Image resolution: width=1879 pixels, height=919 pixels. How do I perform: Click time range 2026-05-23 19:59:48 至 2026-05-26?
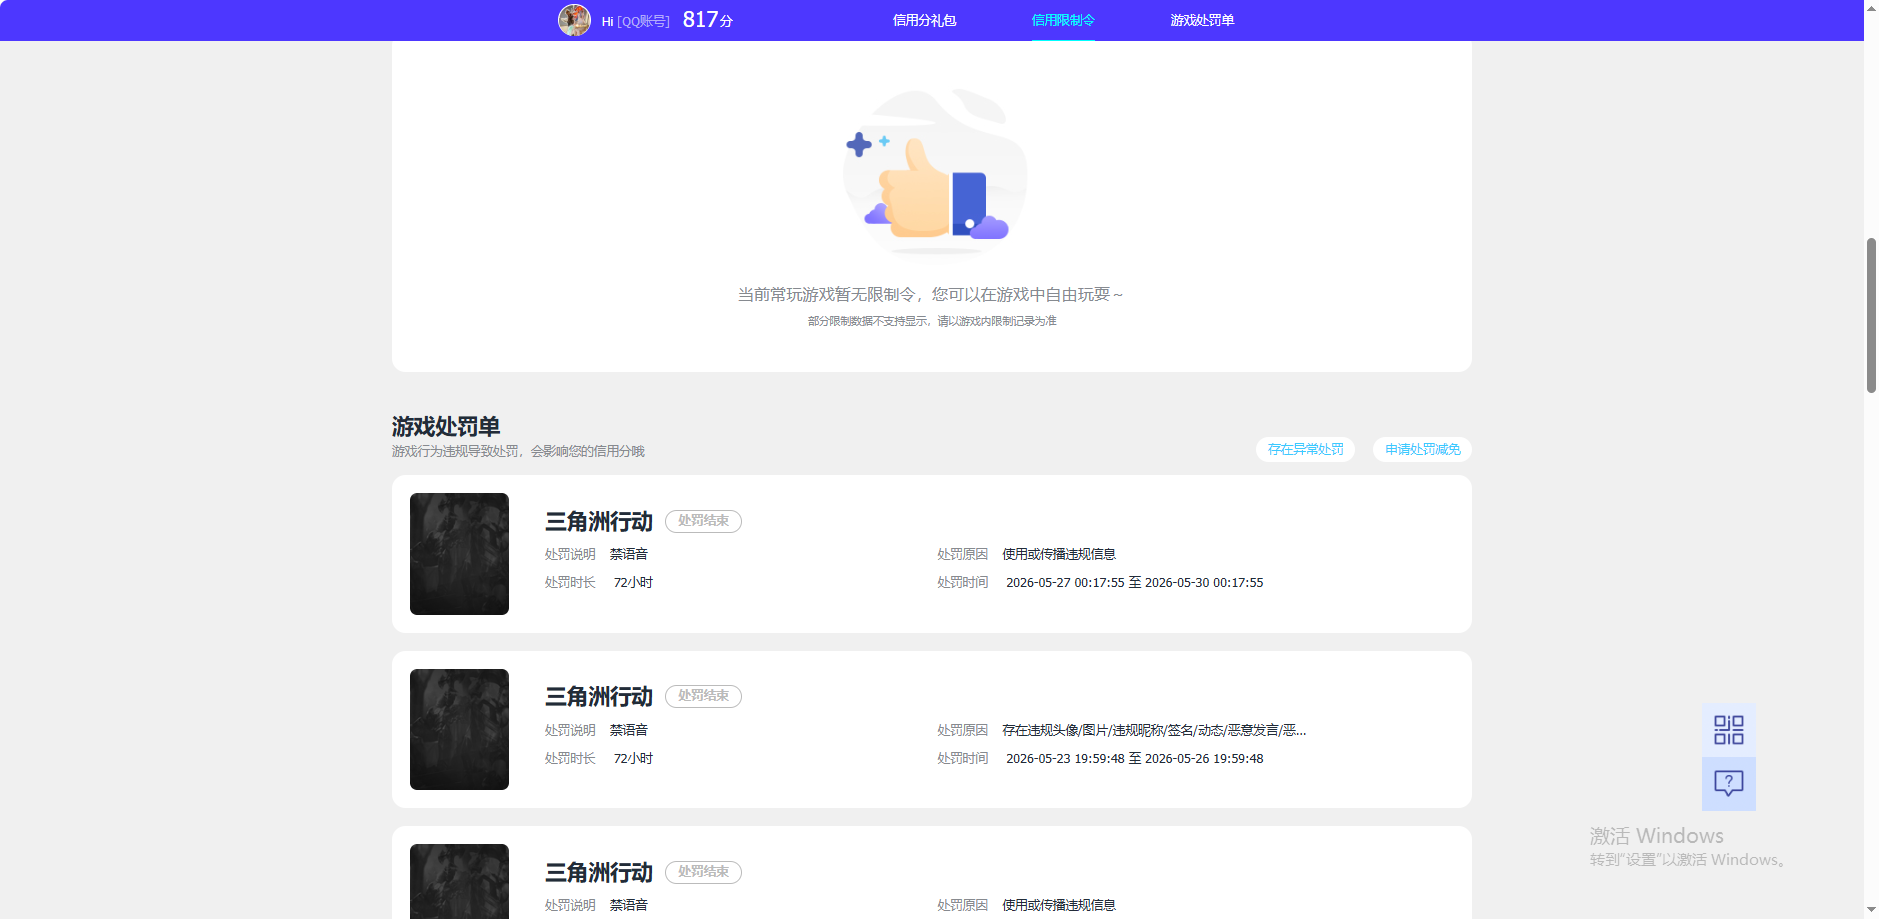tap(1134, 759)
